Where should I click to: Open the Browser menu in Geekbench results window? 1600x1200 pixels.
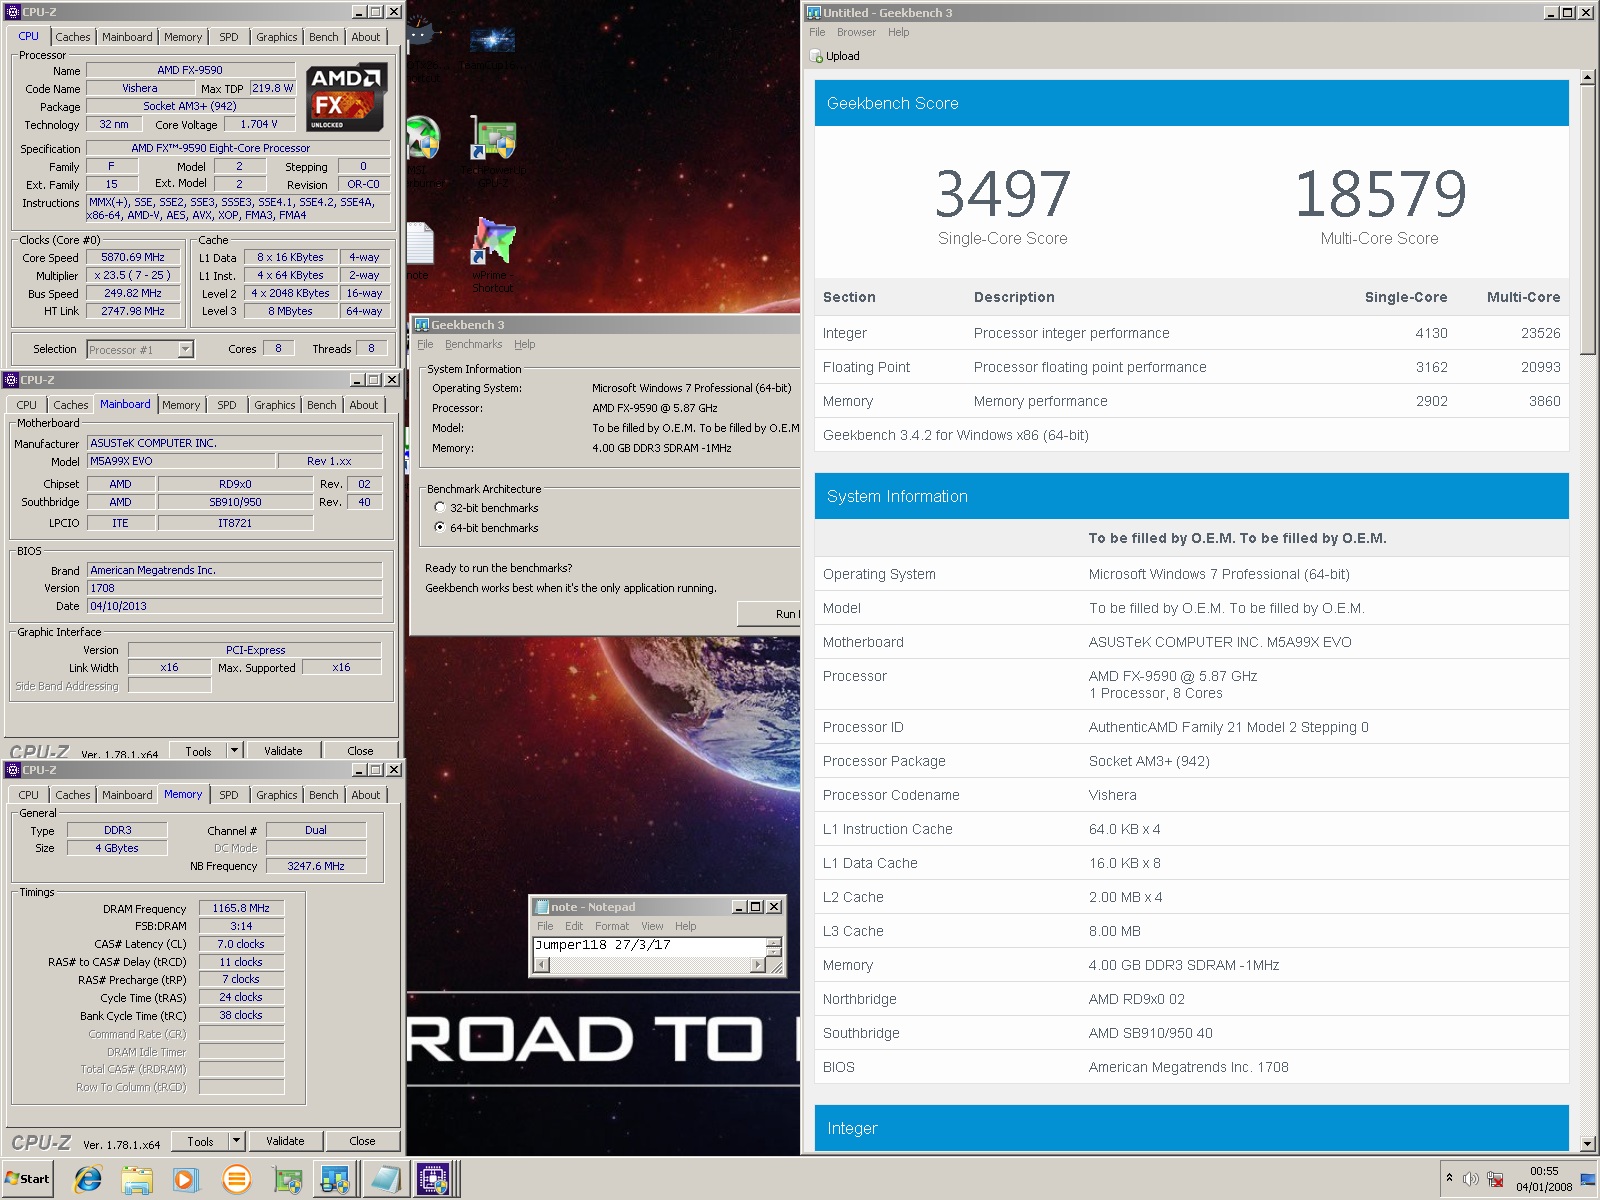pos(856,32)
